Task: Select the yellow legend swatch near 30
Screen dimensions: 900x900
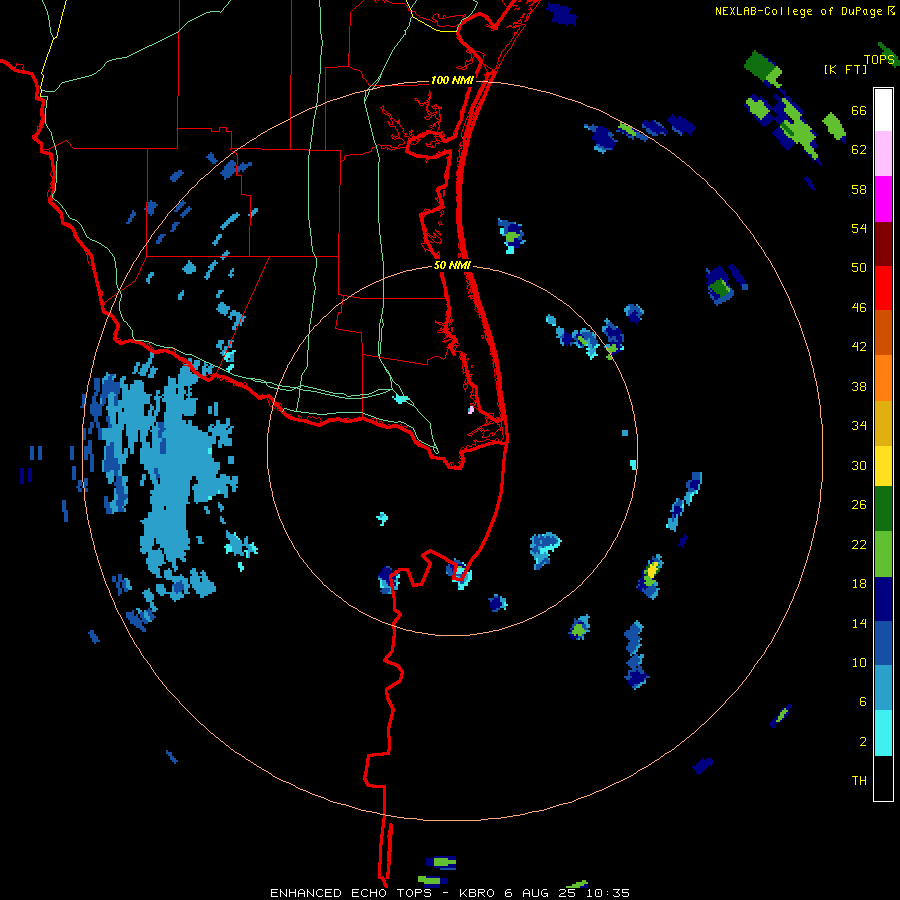Action: pos(883,465)
